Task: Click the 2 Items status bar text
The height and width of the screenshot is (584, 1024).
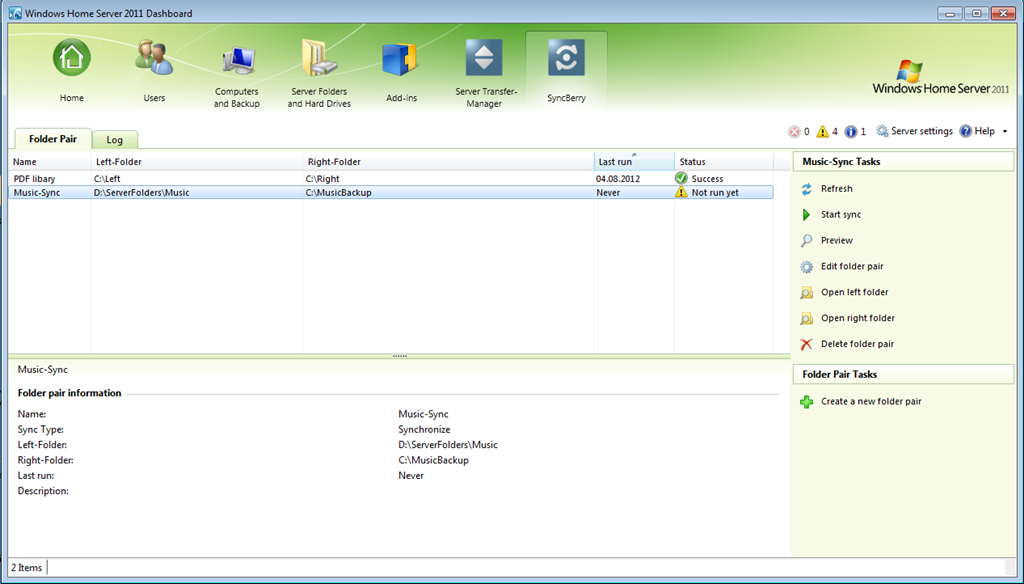Action: coord(26,568)
